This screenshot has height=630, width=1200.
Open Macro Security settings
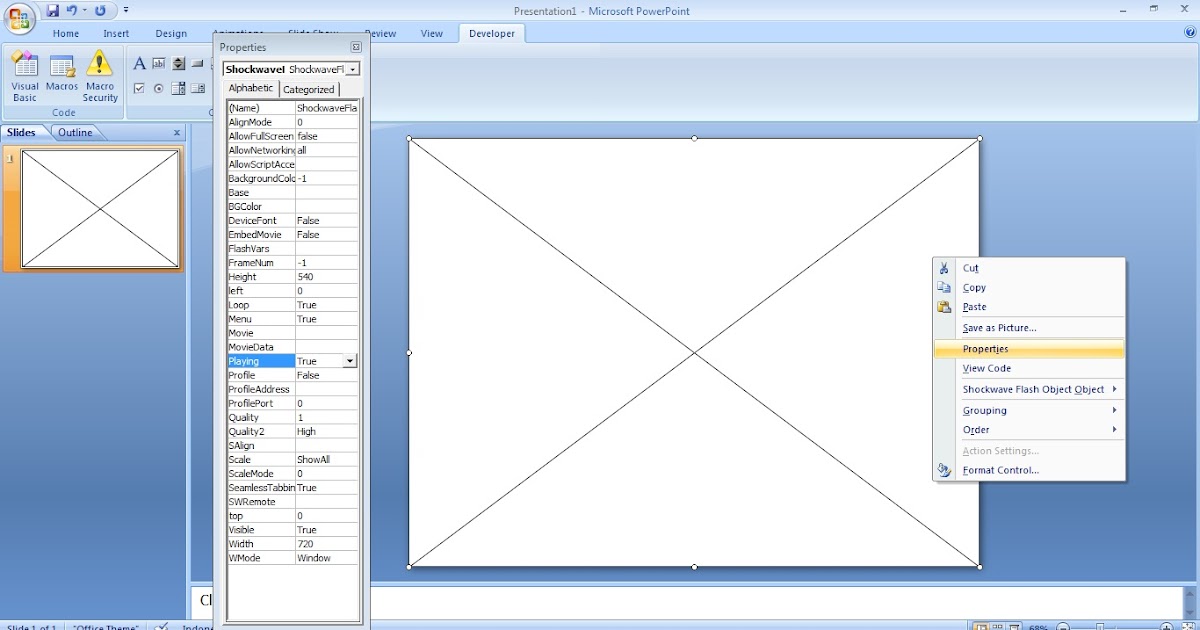[x=100, y=76]
